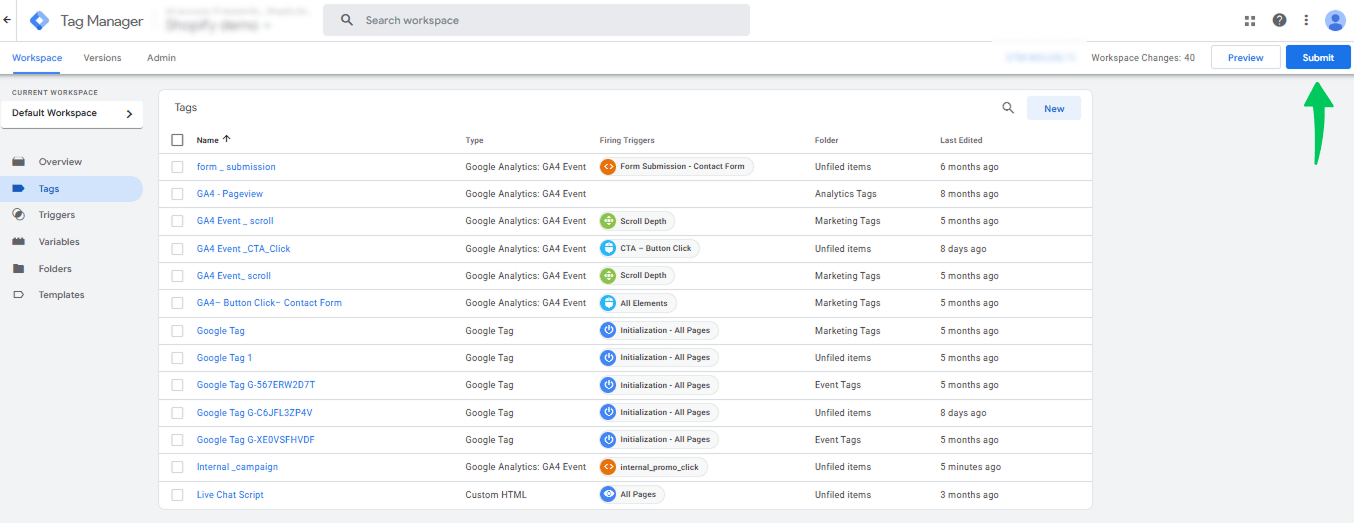Check the GA4 Event _CTA_Click checkbox
The image size is (1354, 523).
(x=177, y=248)
